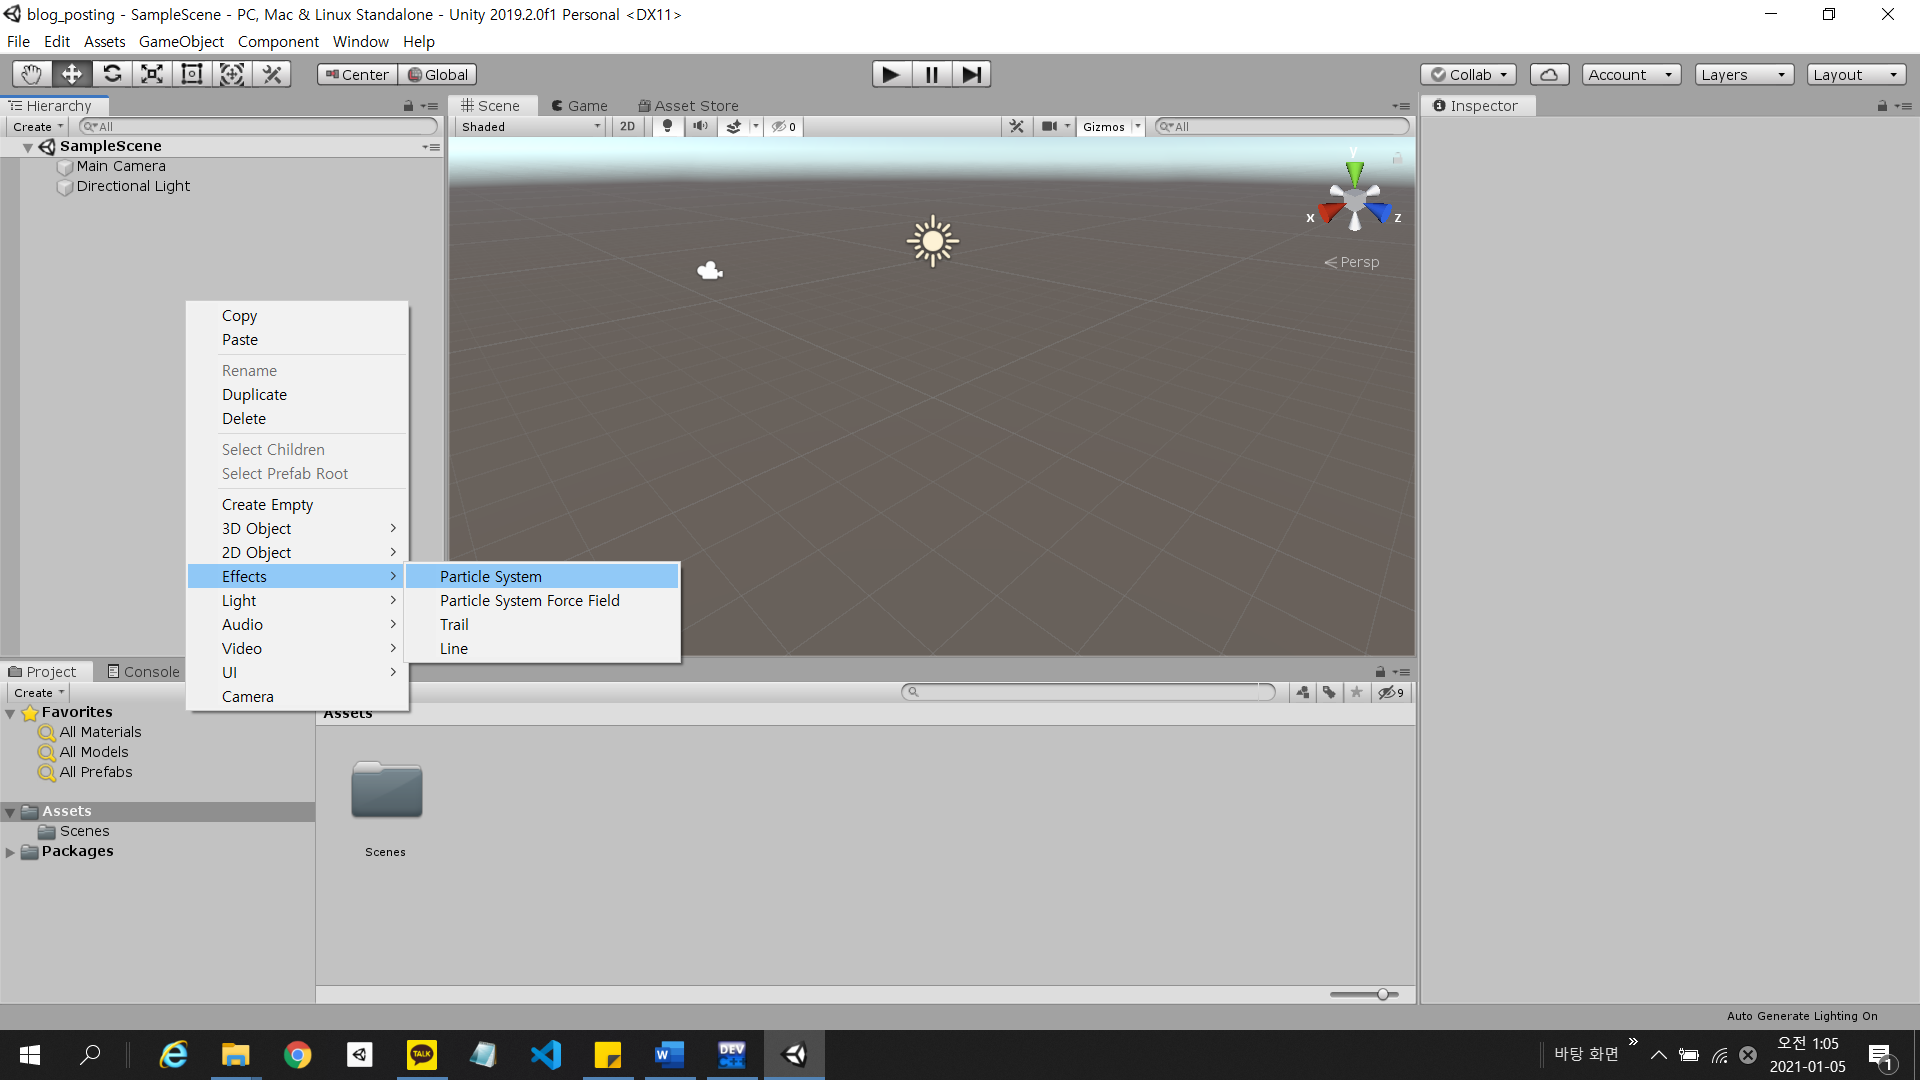Open the Shaded draw mode dropdown
The height and width of the screenshot is (1080, 1920).
[530, 127]
